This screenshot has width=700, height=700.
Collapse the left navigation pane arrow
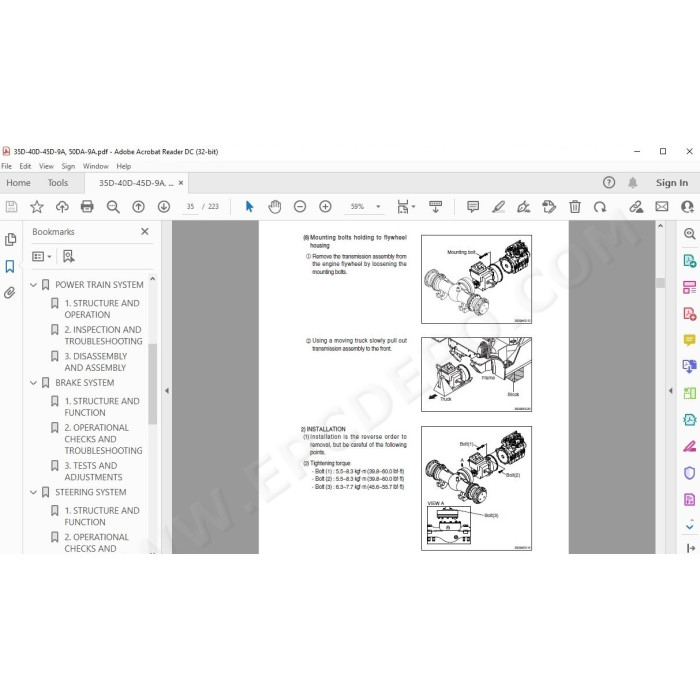pyautogui.click(x=167, y=391)
